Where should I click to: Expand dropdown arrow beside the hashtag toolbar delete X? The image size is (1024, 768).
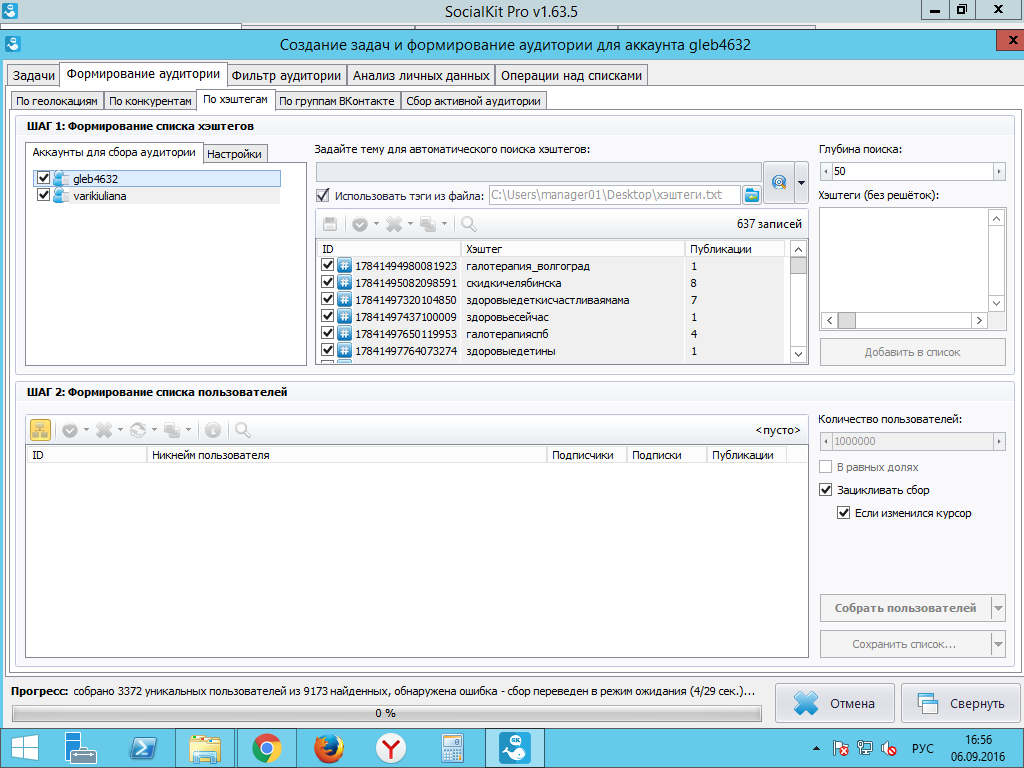[410, 224]
